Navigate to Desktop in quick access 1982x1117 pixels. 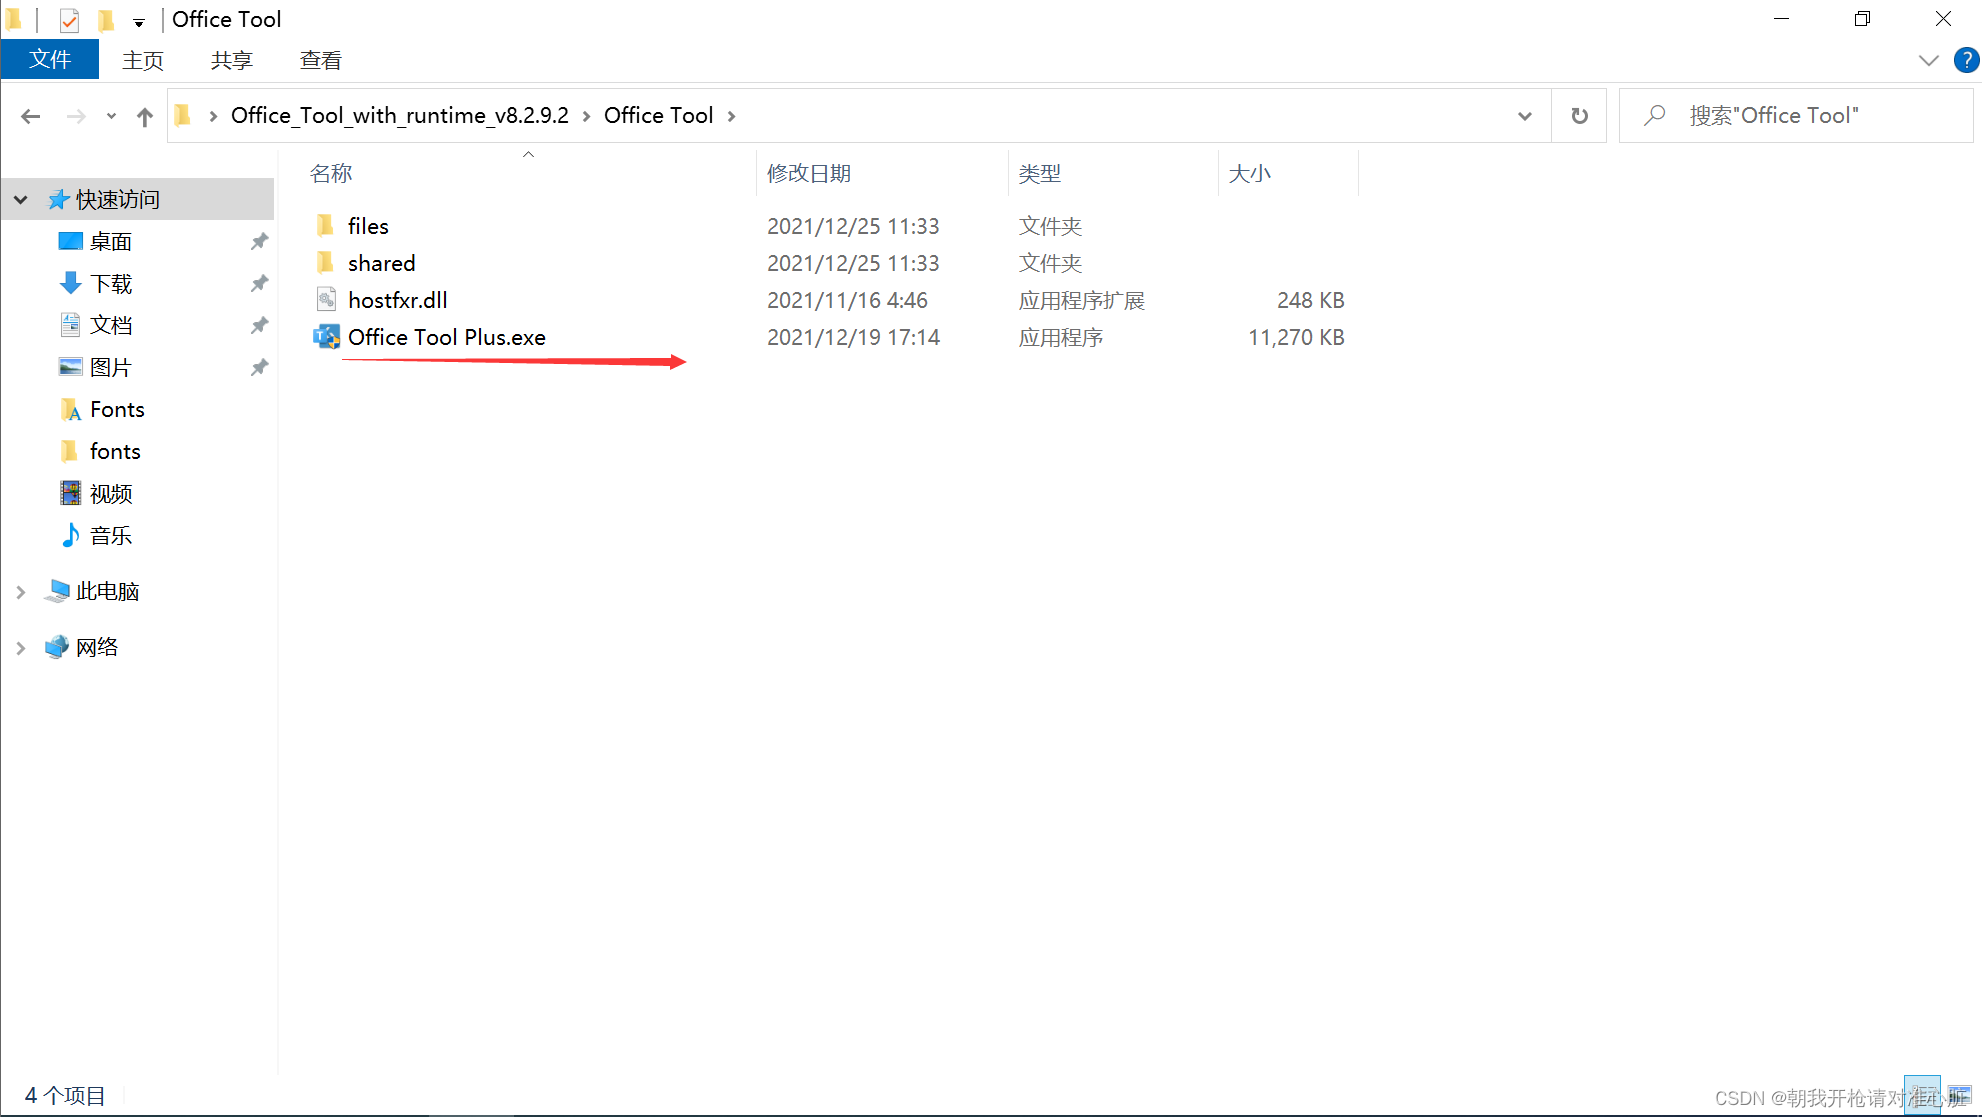coord(114,241)
